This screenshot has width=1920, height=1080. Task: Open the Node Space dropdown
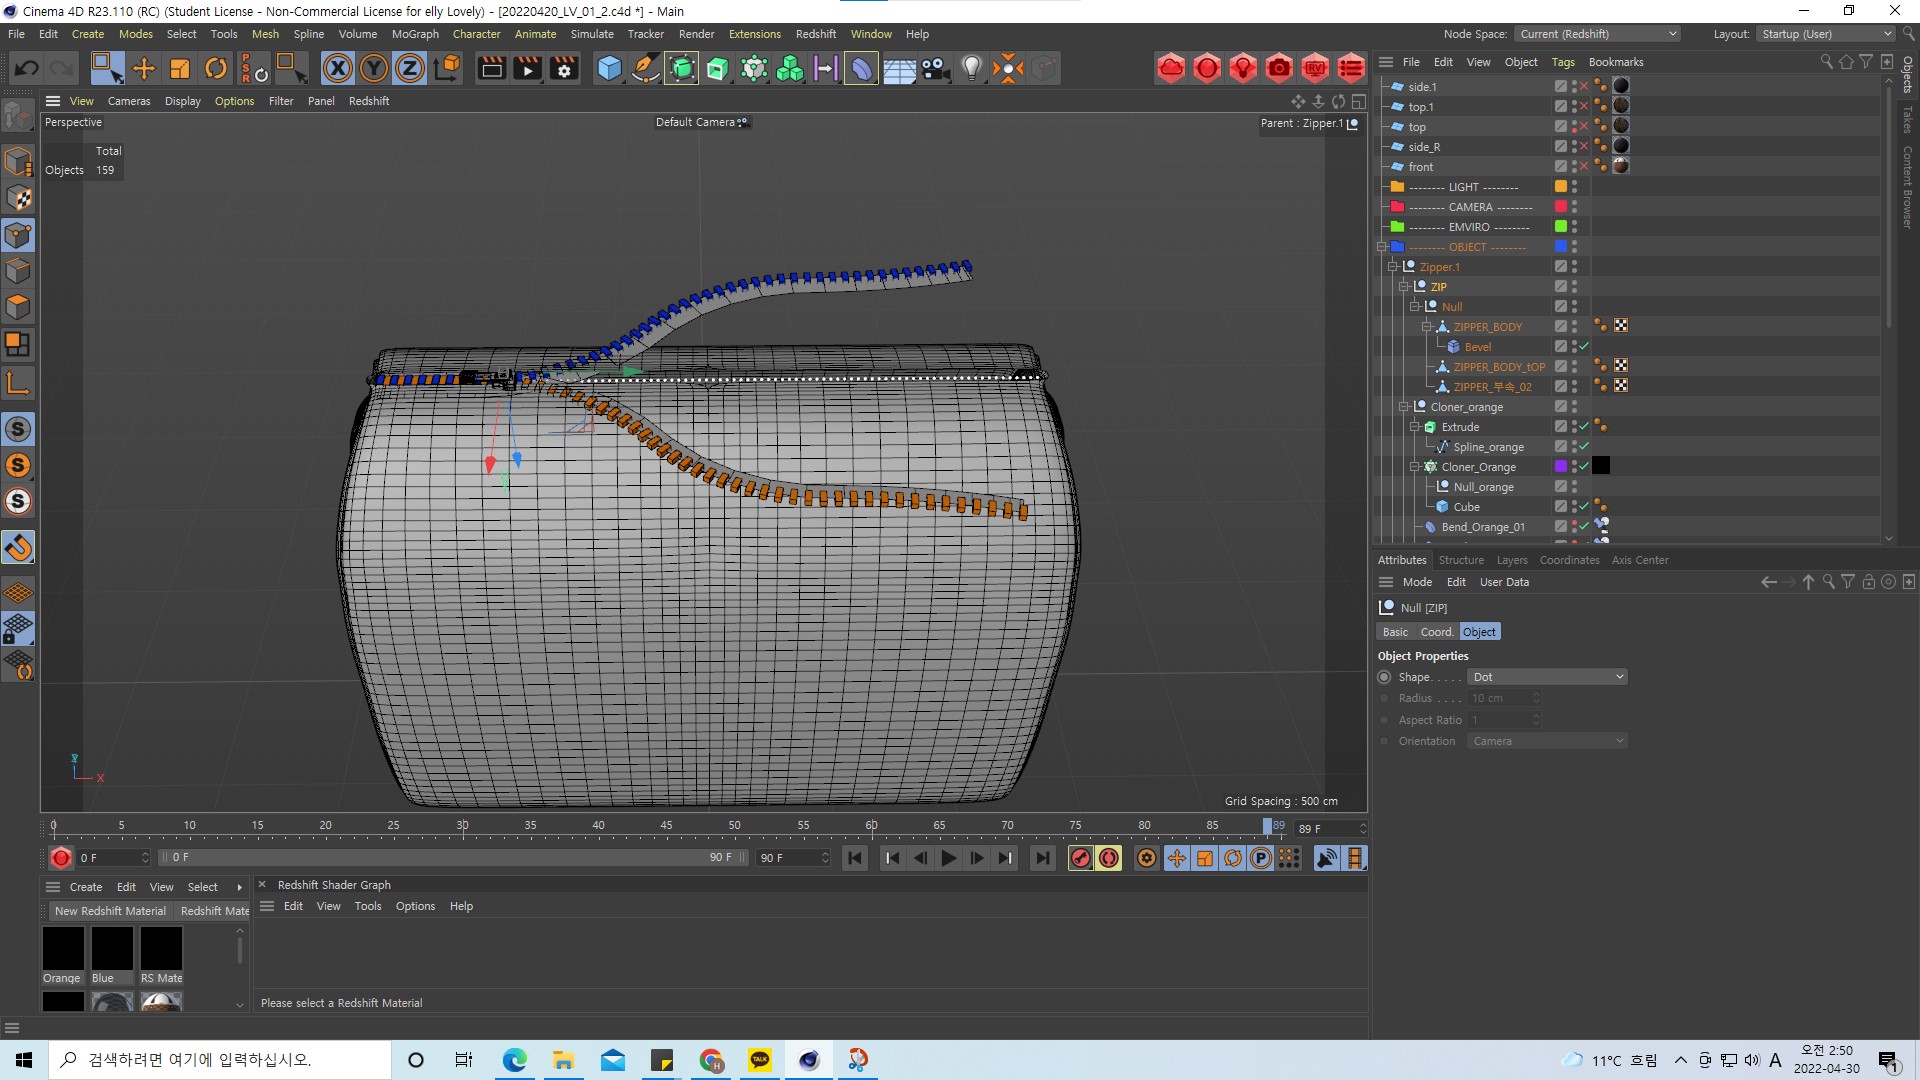(1597, 34)
